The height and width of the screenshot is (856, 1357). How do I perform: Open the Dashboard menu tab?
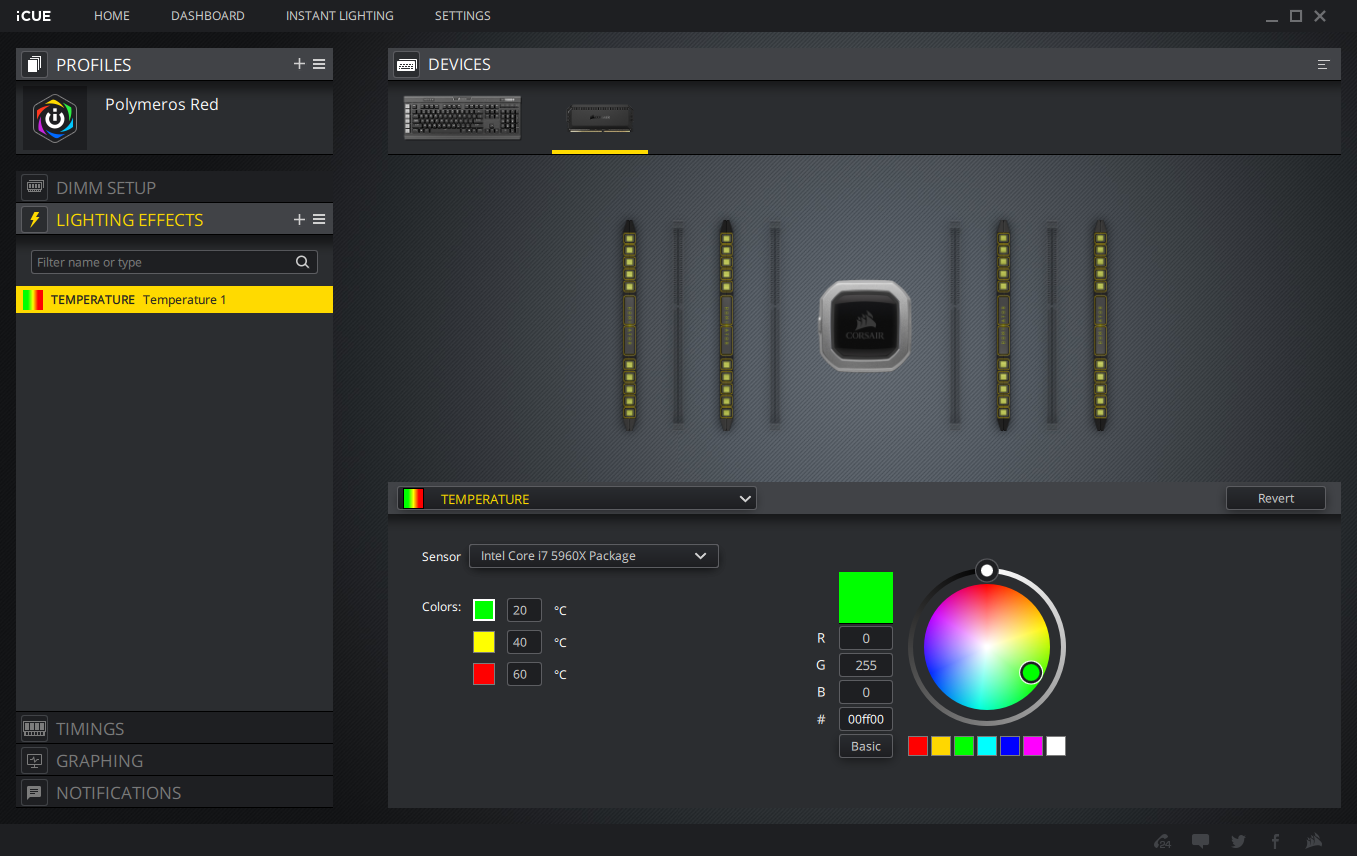pos(208,16)
